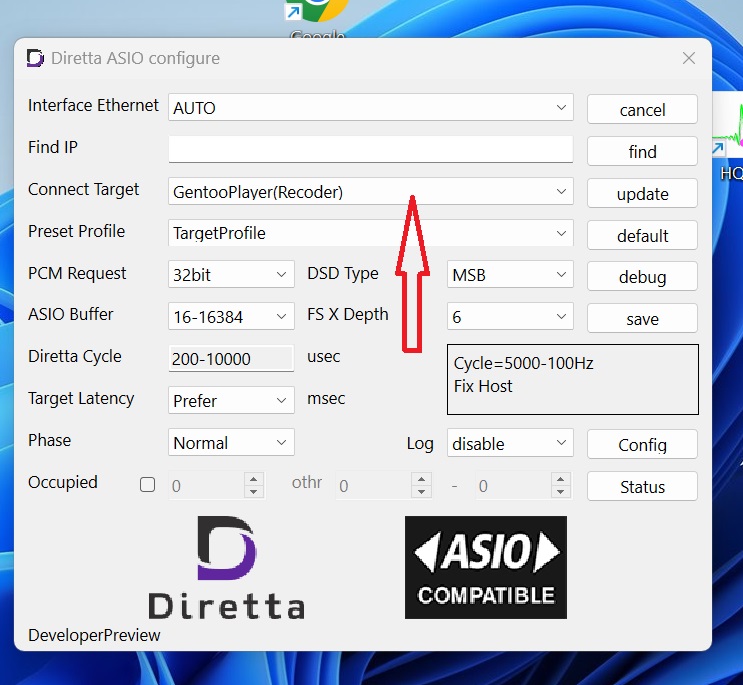Click the "Interface Ethernet" label

pyautogui.click(x=93, y=105)
